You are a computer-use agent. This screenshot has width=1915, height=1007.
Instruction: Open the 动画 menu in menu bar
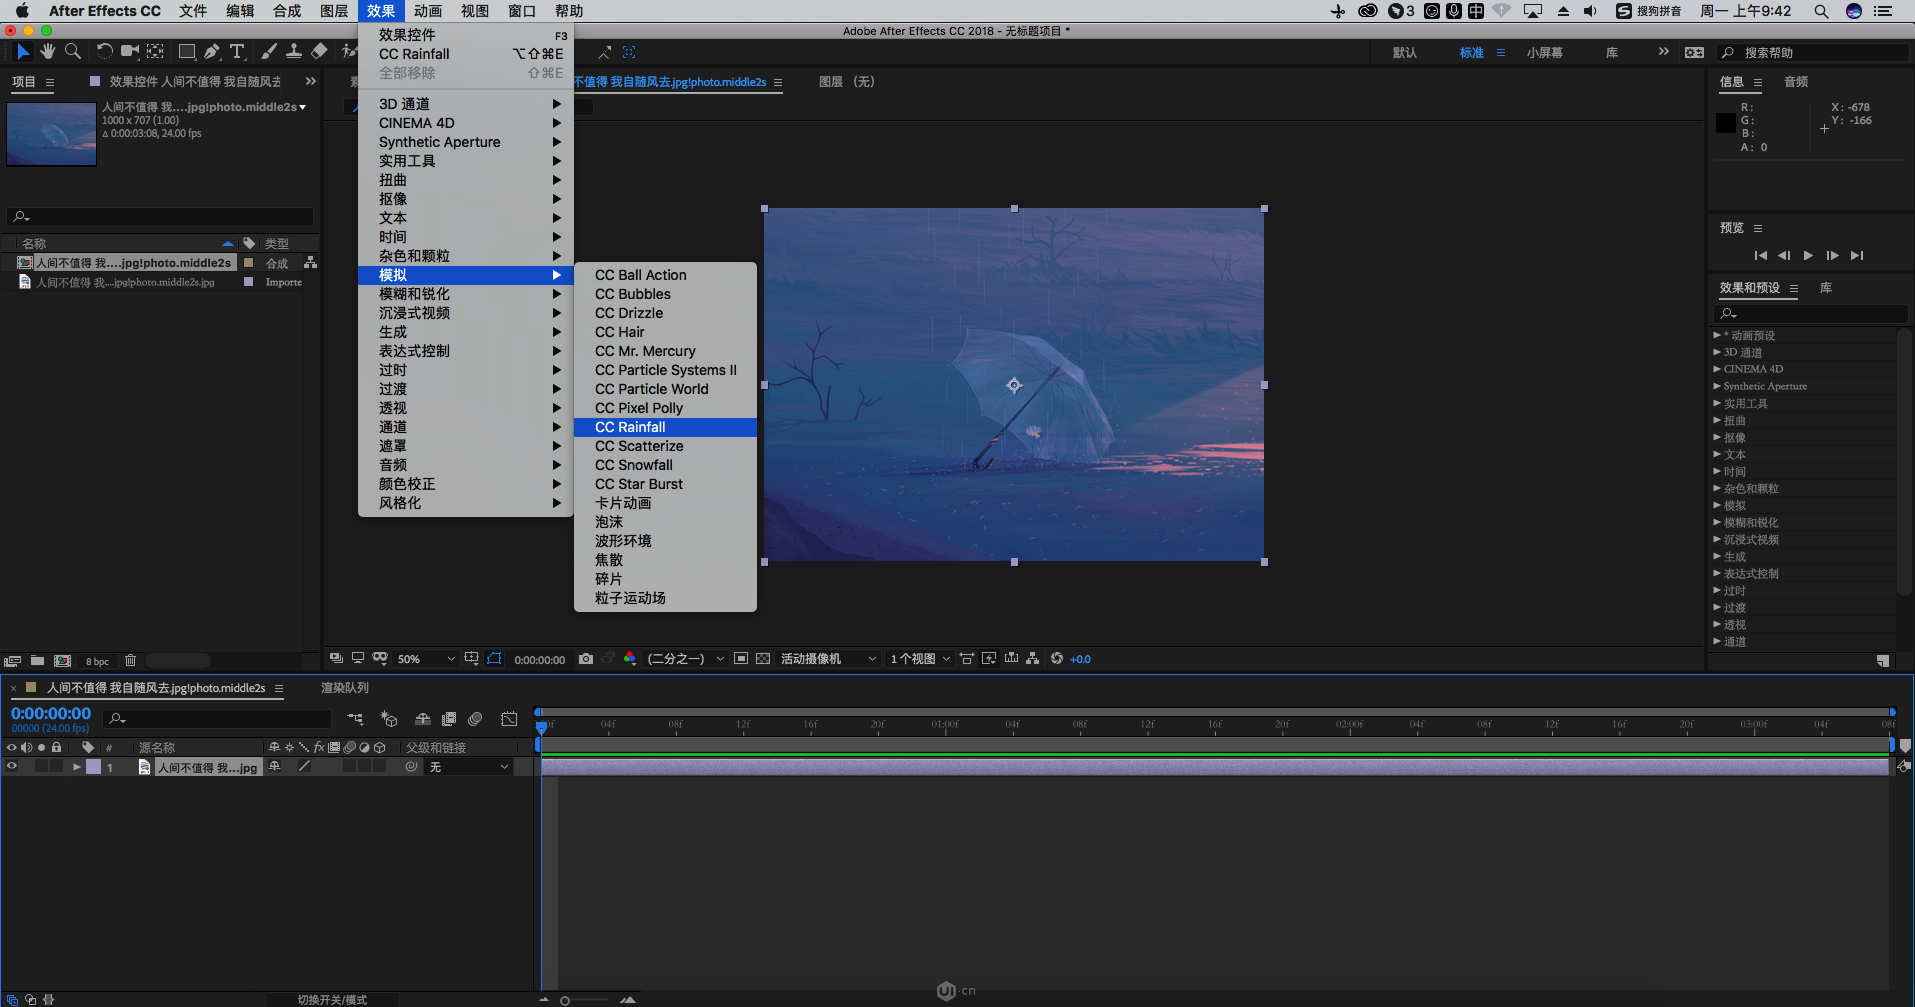click(x=428, y=11)
